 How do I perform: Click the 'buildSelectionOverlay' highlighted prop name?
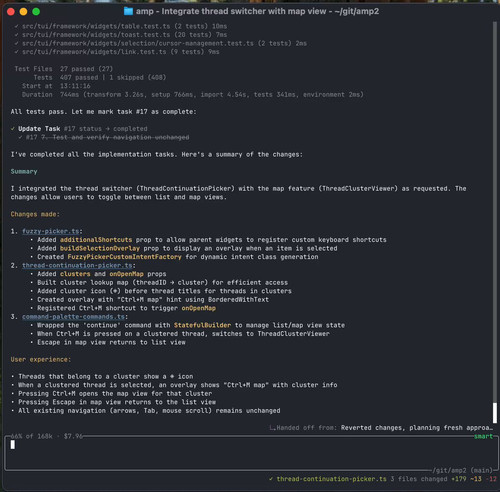100,249
